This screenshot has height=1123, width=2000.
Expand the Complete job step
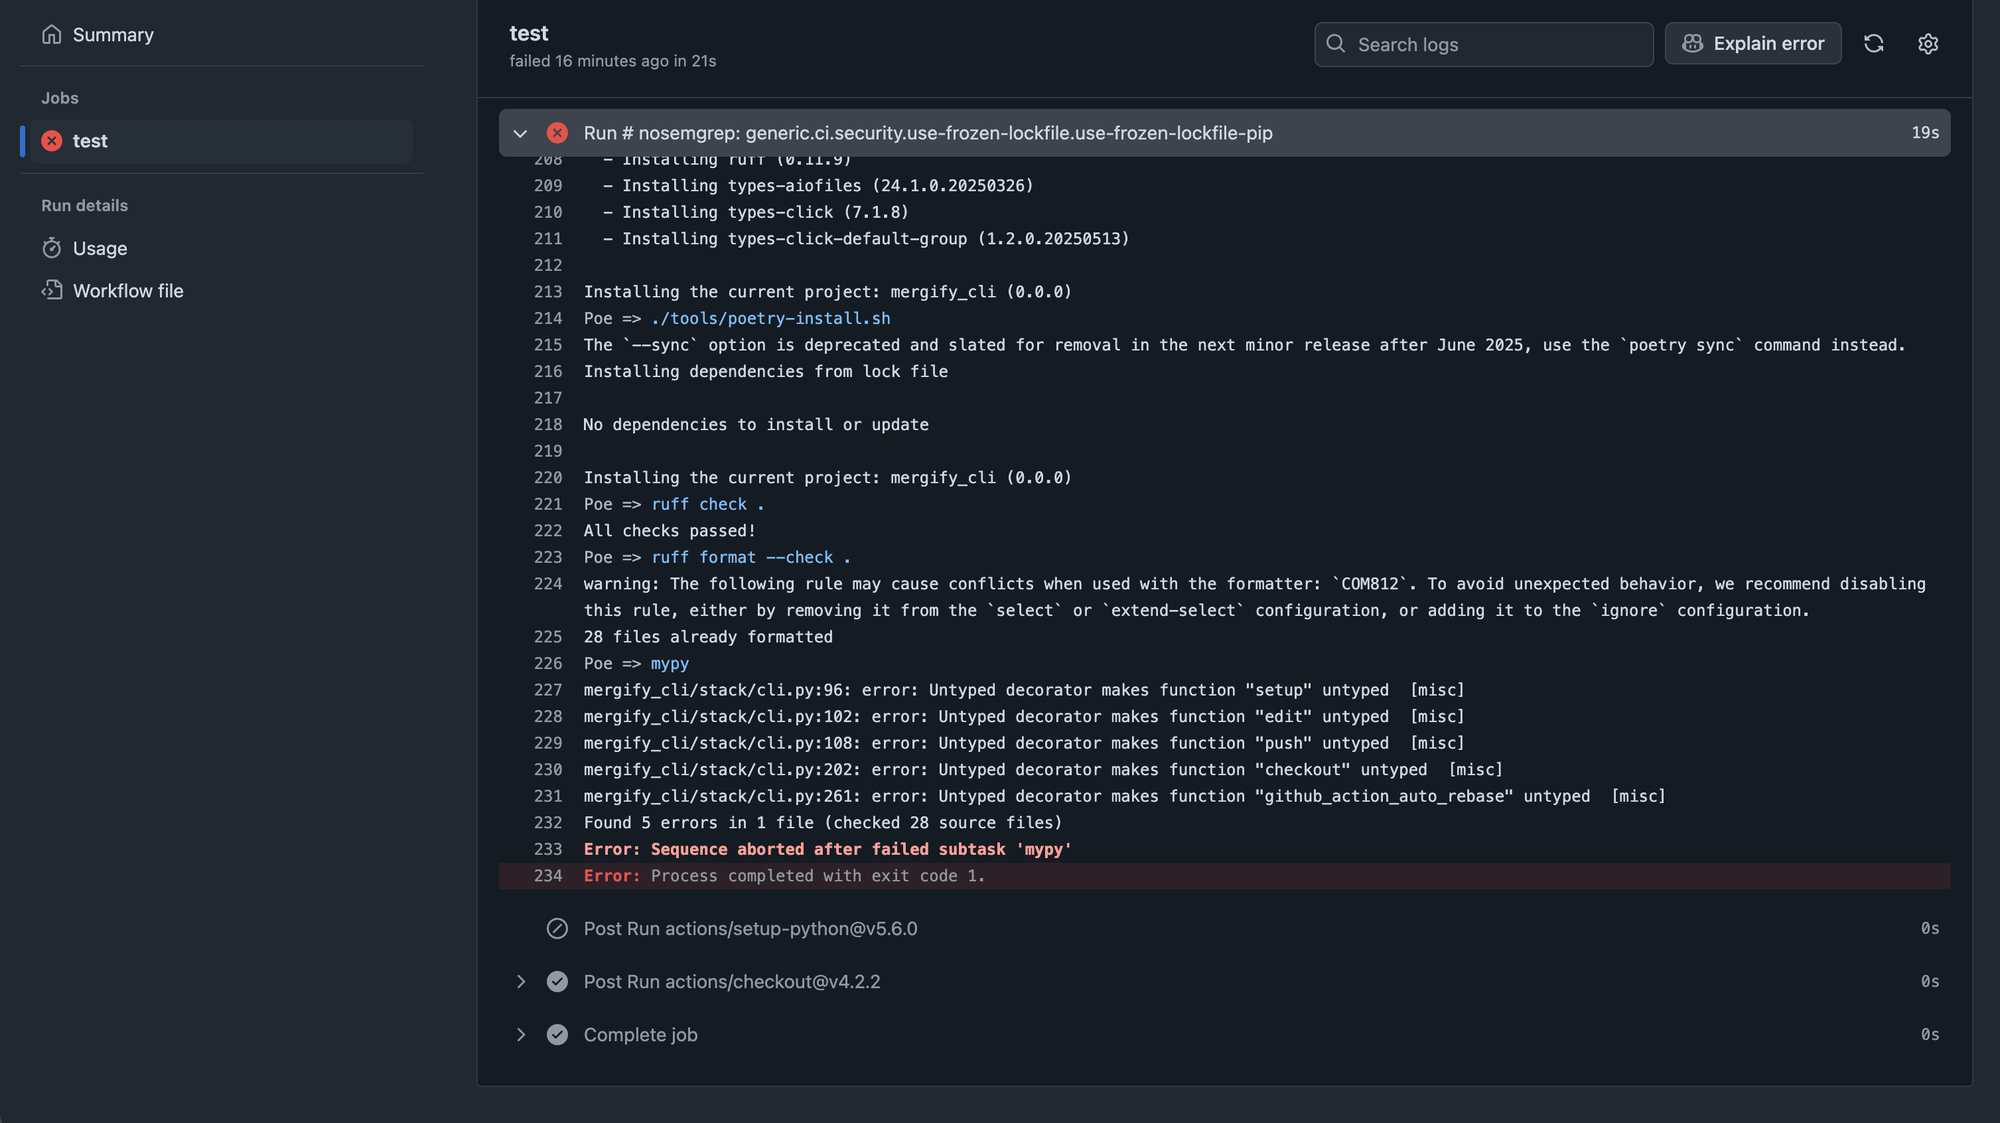coord(520,1035)
